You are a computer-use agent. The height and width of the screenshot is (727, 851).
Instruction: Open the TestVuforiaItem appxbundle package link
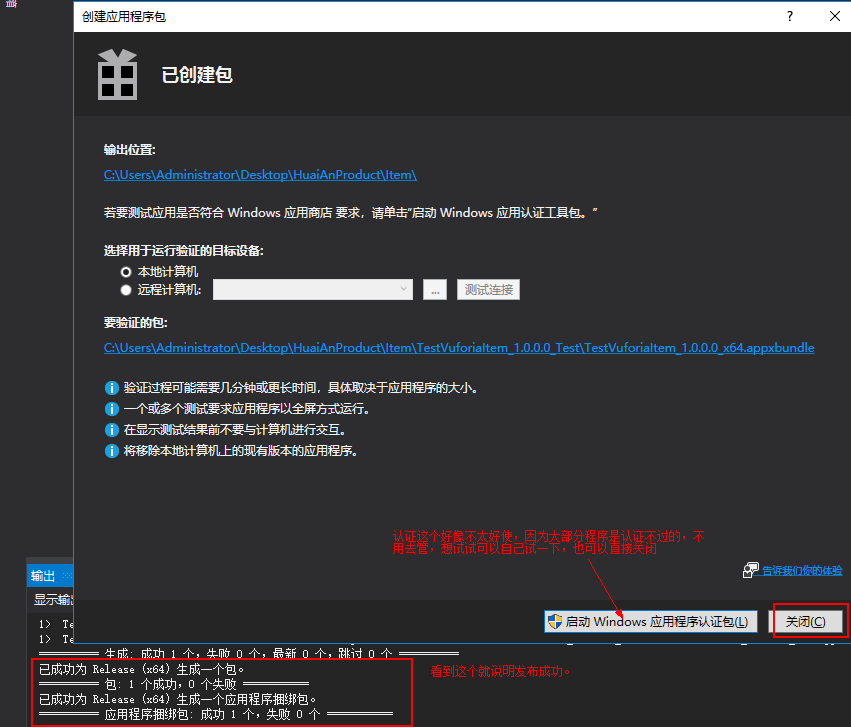(x=459, y=348)
